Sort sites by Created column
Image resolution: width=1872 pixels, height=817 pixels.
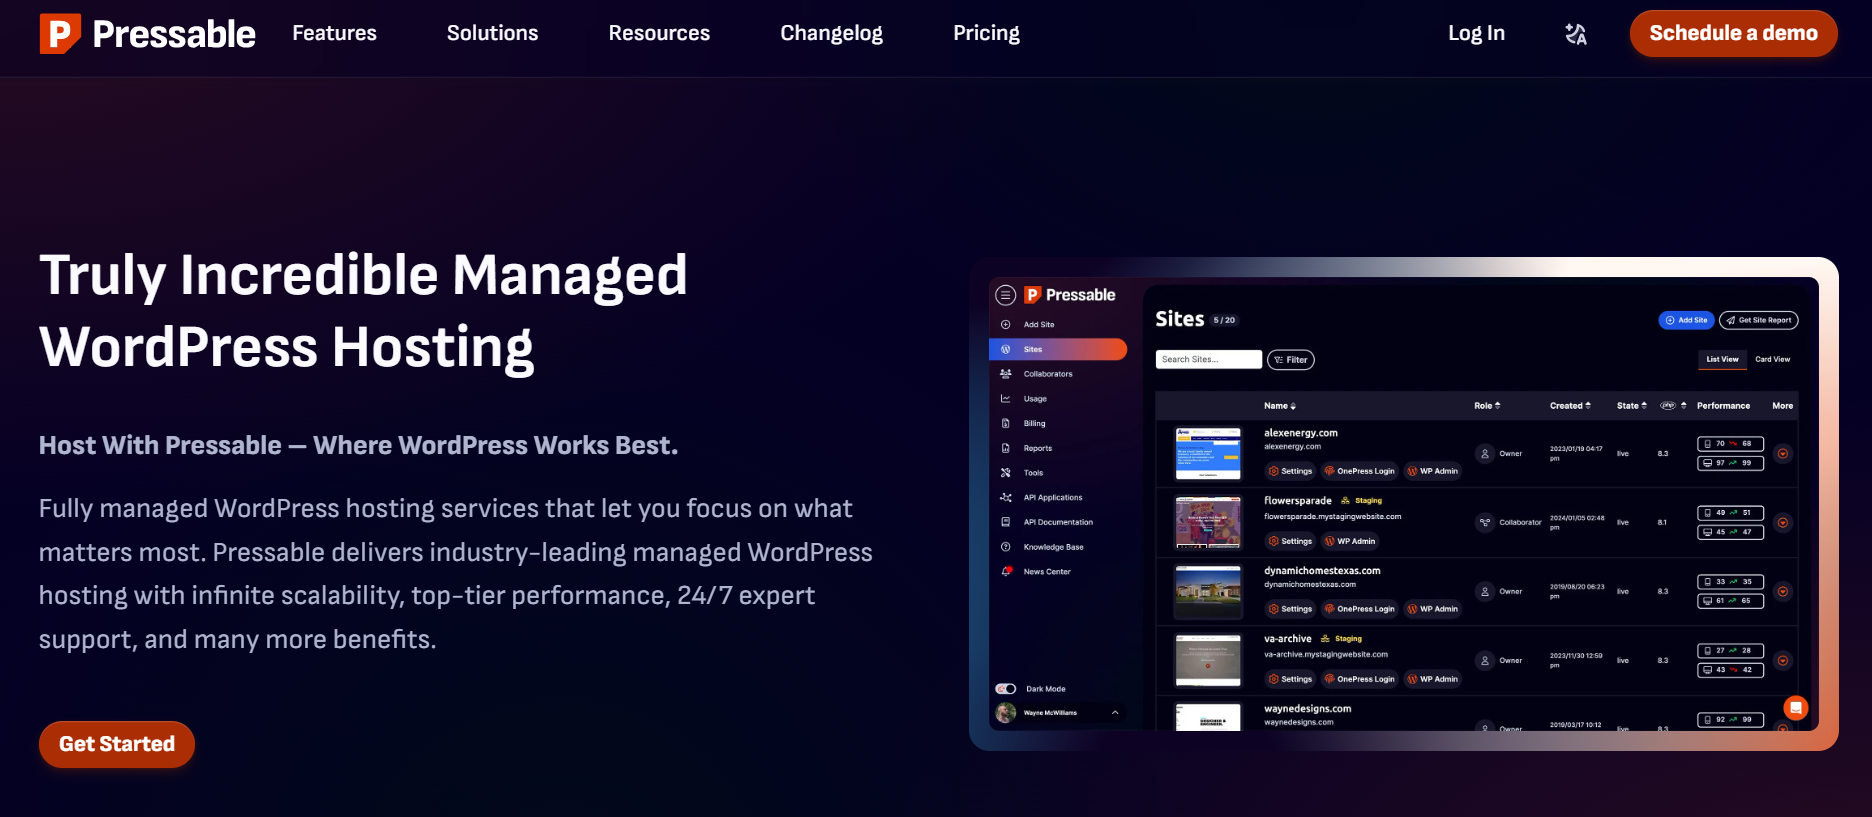(x=1570, y=406)
